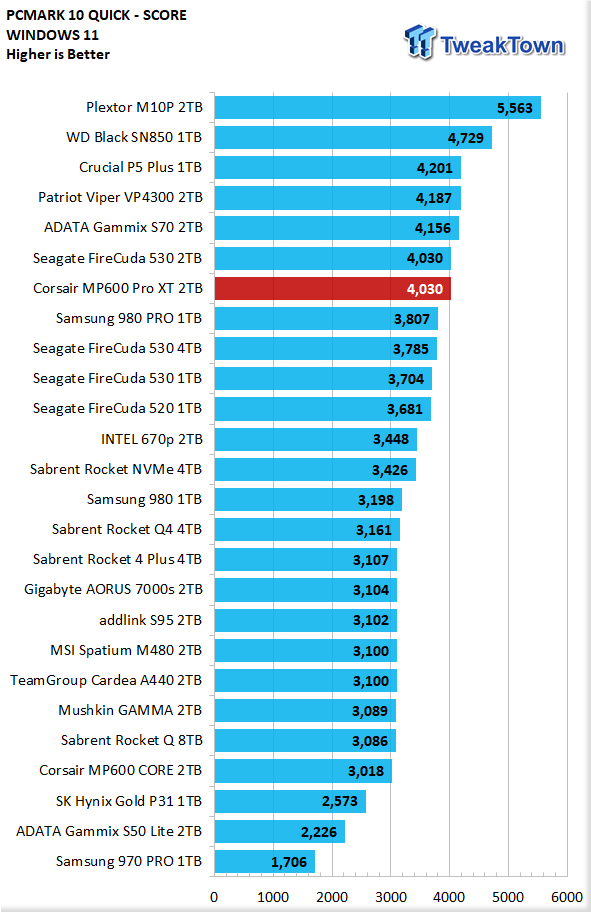Image resolution: width=591 pixels, height=912 pixels.
Task: Click the TweakTown logo icon
Action: pos(420,41)
